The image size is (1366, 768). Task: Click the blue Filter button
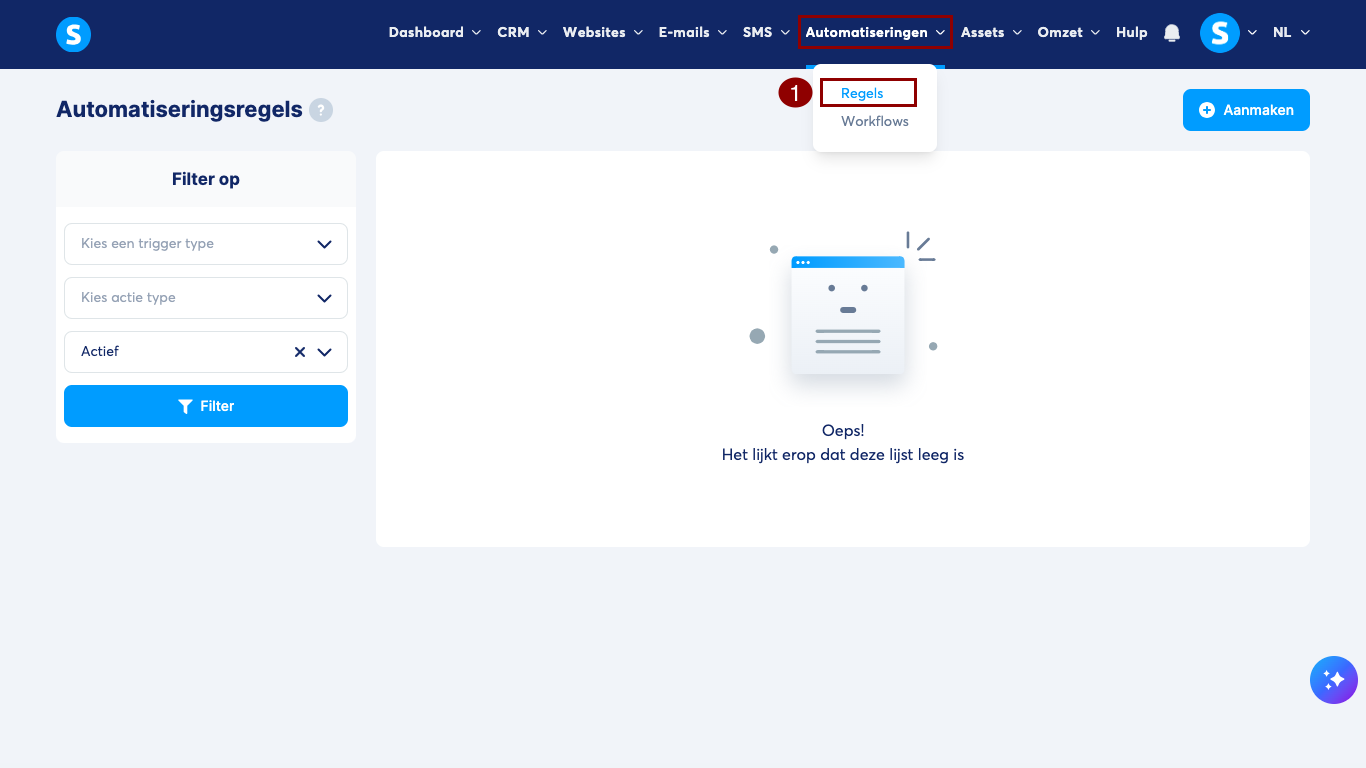click(206, 406)
